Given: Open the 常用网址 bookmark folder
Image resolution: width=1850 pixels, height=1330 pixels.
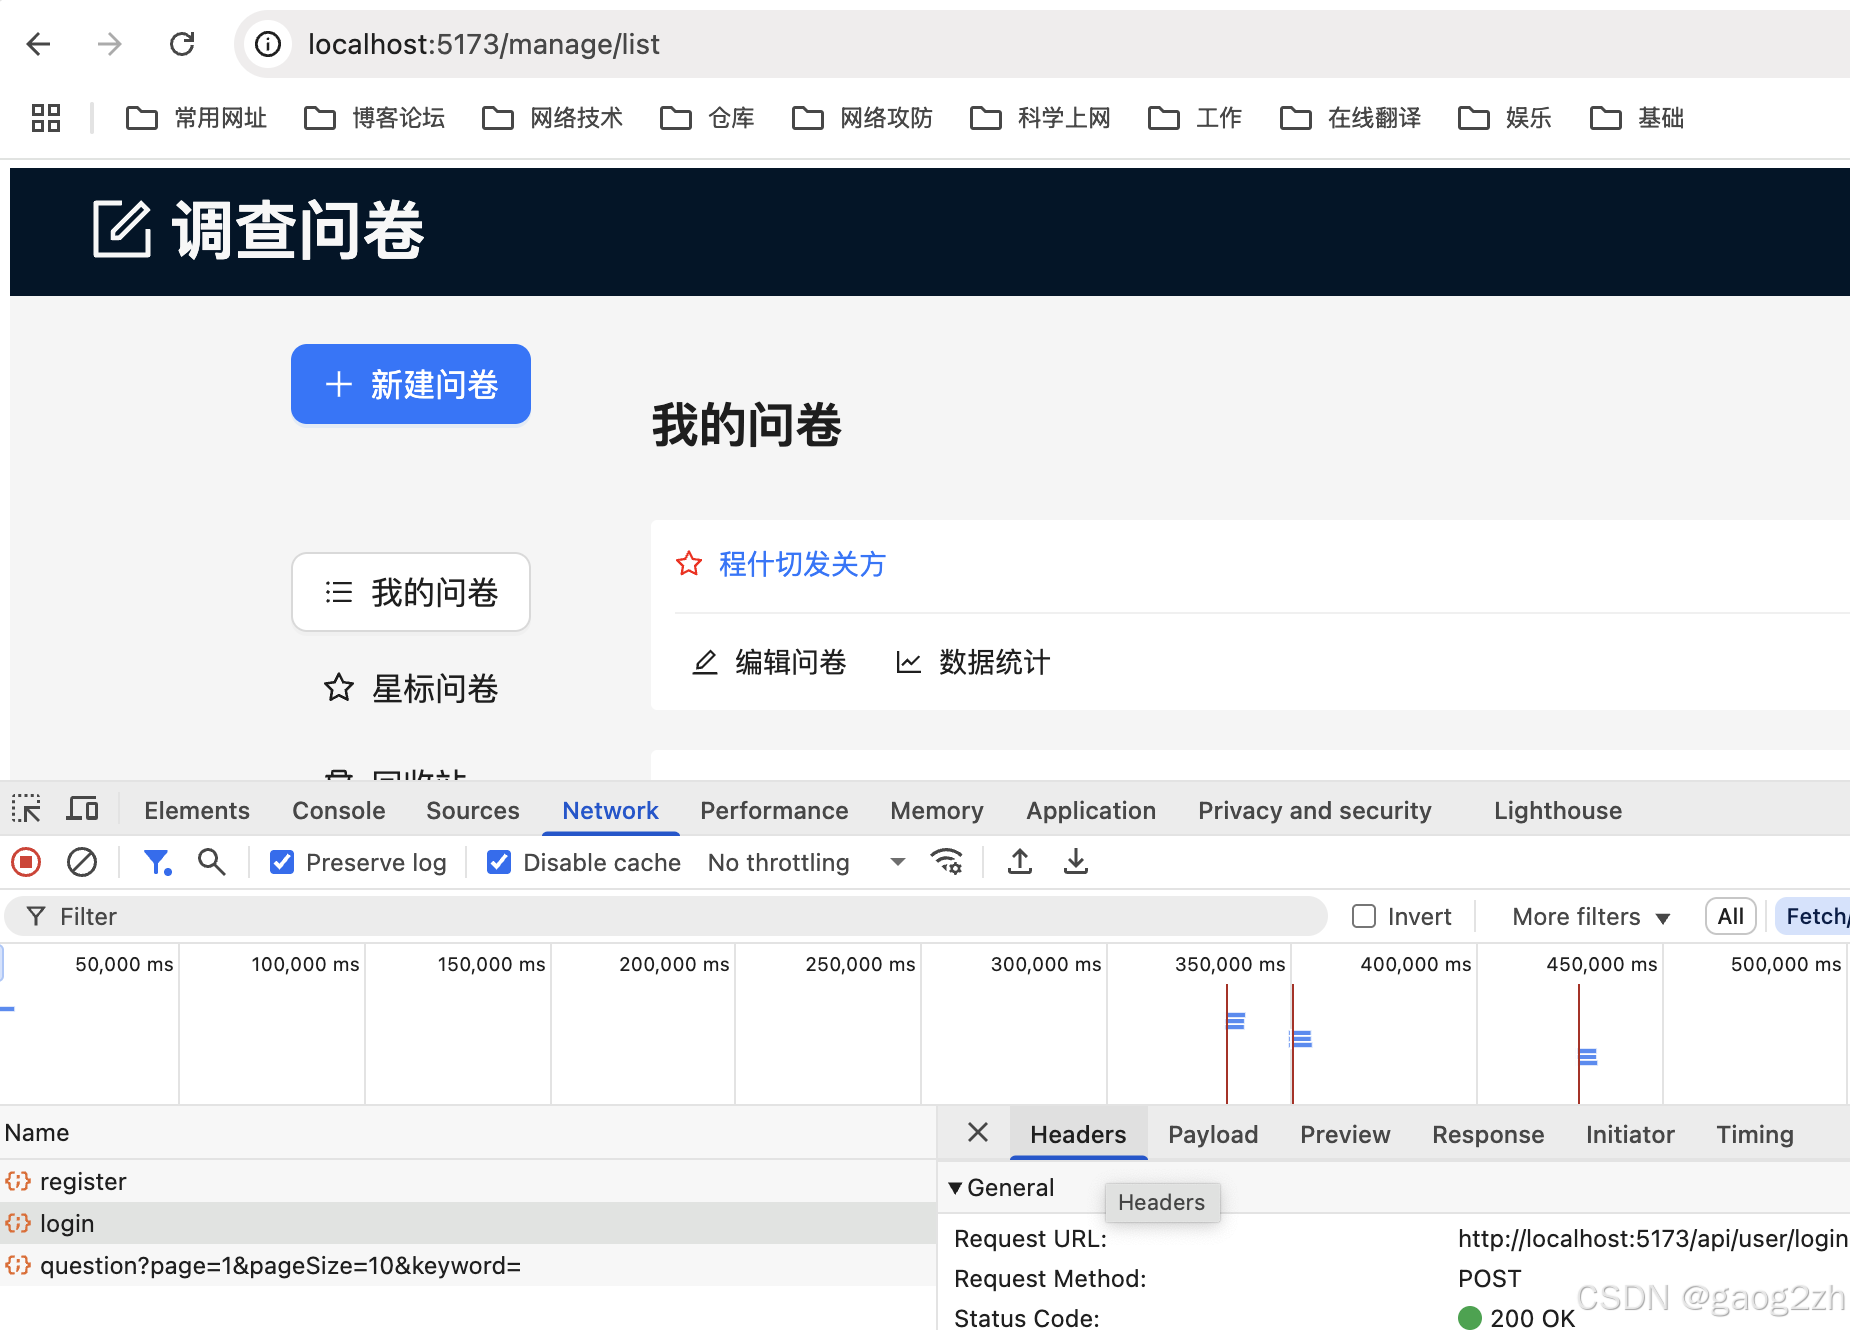Looking at the screenshot, I should coord(196,118).
